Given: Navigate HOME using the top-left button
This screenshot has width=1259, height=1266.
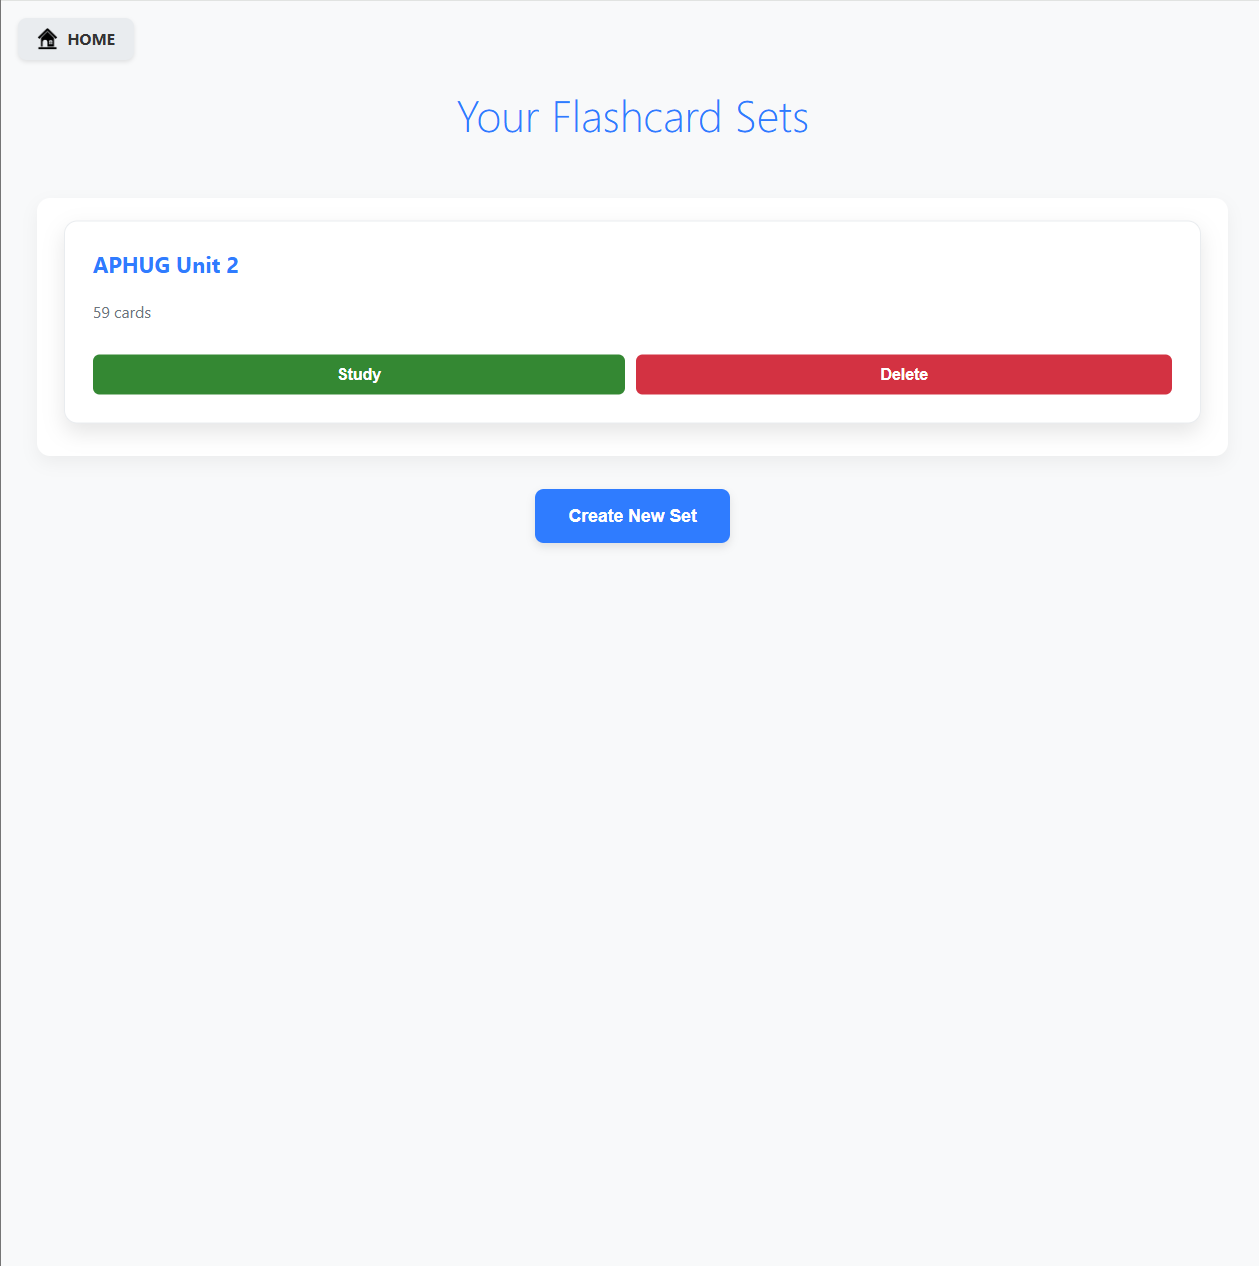Looking at the screenshot, I should click(76, 40).
